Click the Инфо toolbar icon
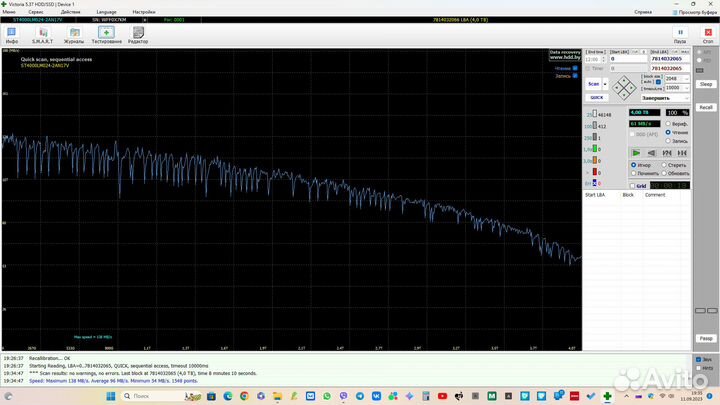Screen dimensions: 720x405 [x=12, y=34]
